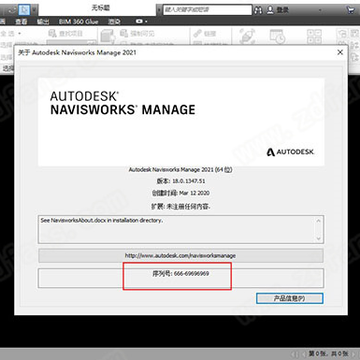Click the keyword search input field
Viewport: 360px width, 360px height.
tap(207, 10)
